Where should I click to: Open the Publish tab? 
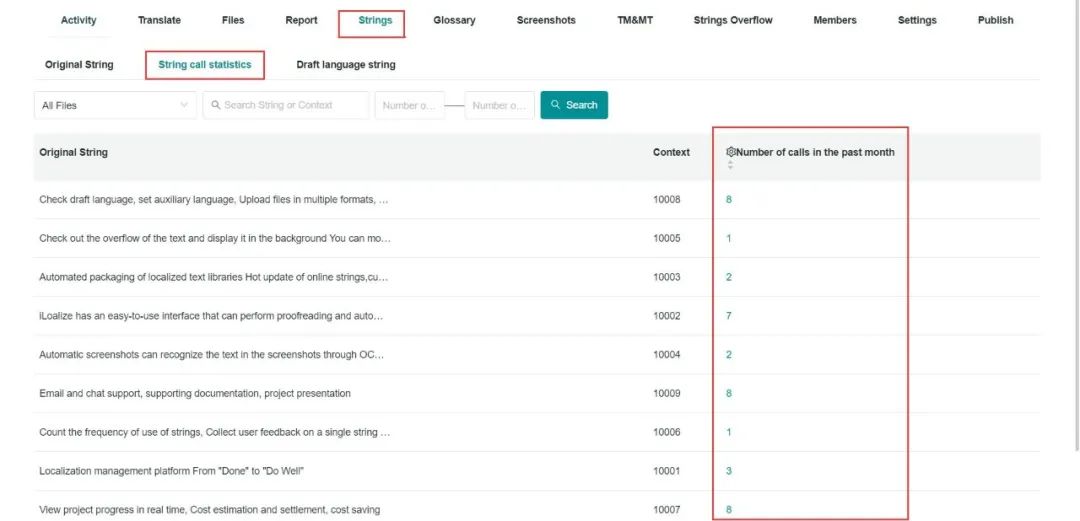click(995, 20)
